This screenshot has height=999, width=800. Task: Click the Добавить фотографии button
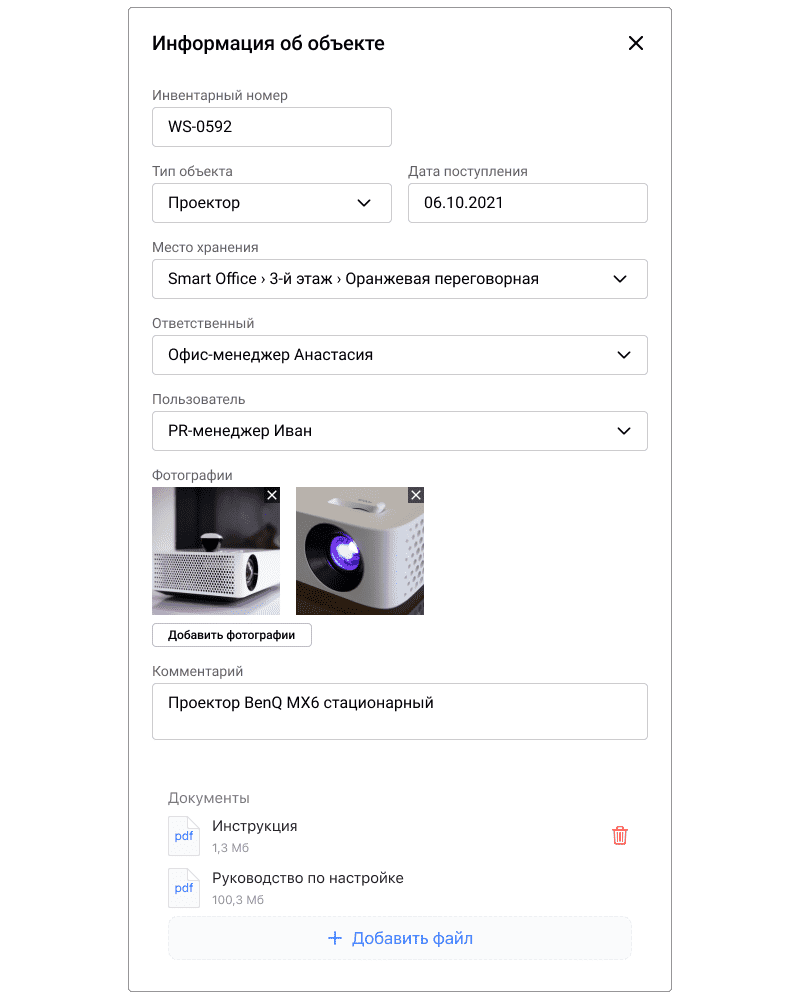coord(231,635)
